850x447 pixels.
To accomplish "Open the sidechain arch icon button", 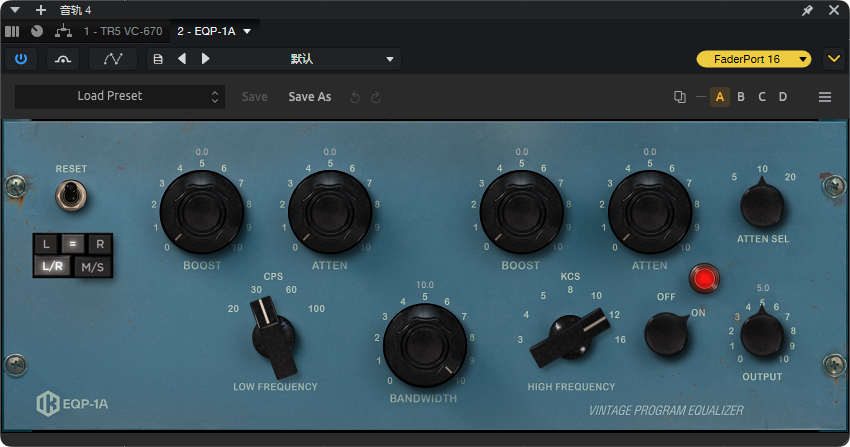I will click(x=63, y=59).
